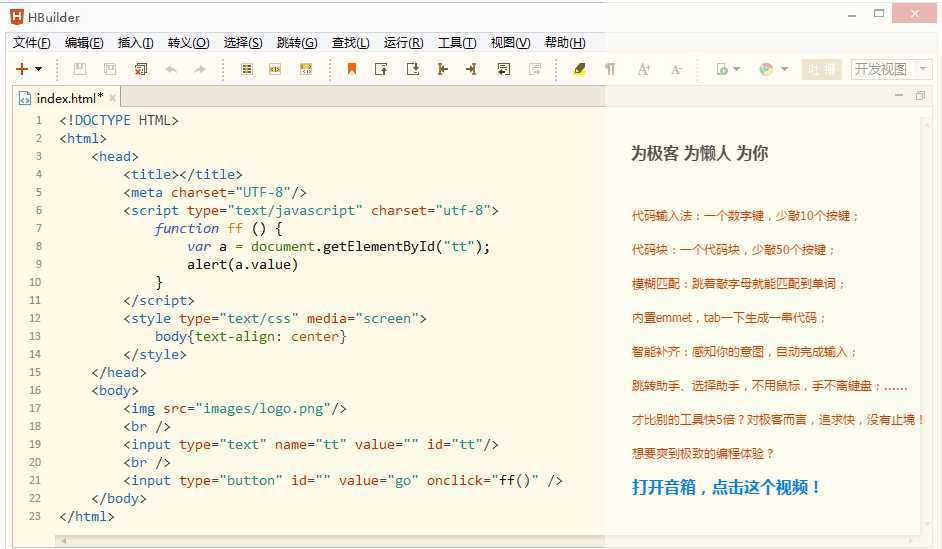Click the format code lines icon
942x549 pixels.
pyautogui.click(x=247, y=69)
